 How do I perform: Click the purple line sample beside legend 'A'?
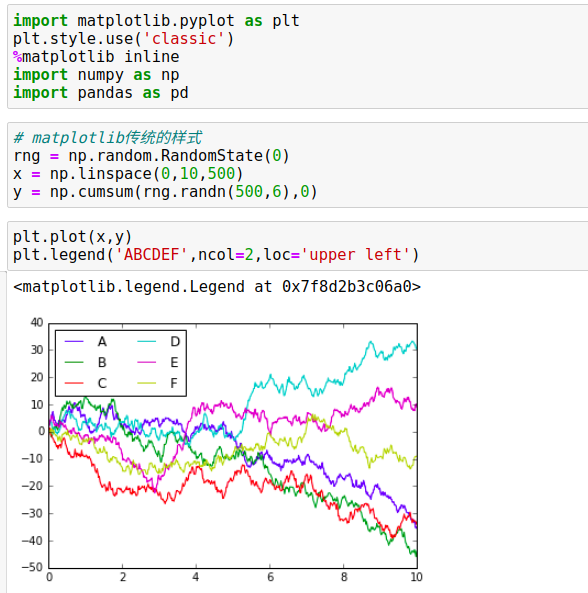pyautogui.click(x=74, y=342)
